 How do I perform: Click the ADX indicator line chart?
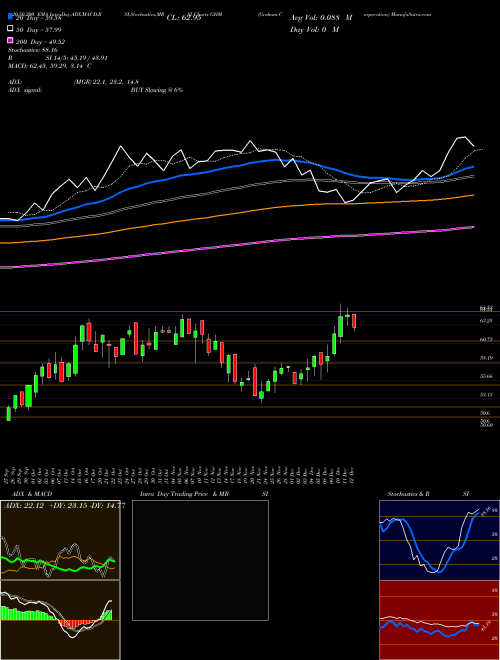(x=60, y=540)
